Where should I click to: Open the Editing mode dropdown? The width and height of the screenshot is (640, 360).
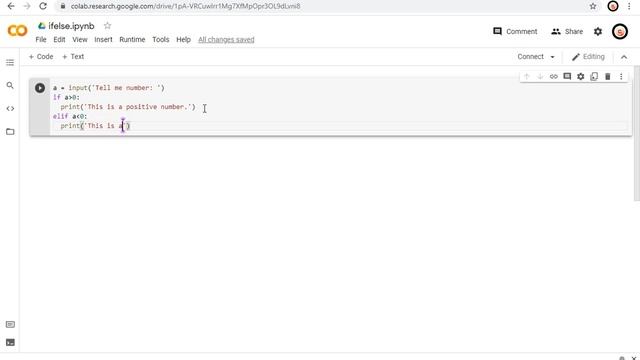tap(588, 57)
